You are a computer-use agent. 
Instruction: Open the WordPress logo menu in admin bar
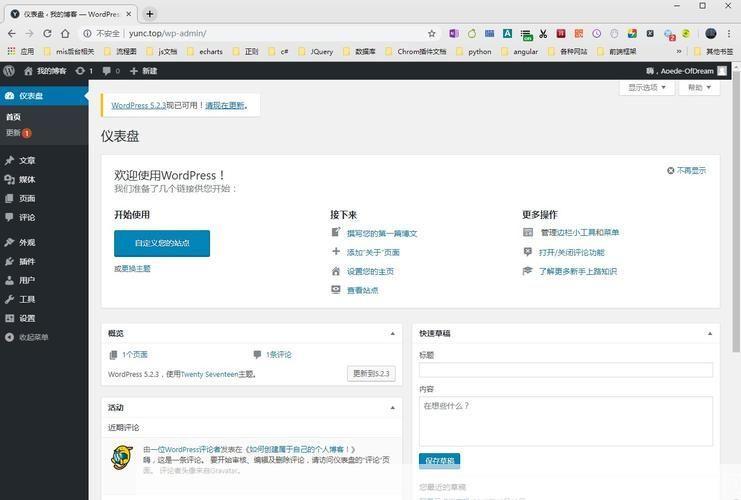(9, 71)
